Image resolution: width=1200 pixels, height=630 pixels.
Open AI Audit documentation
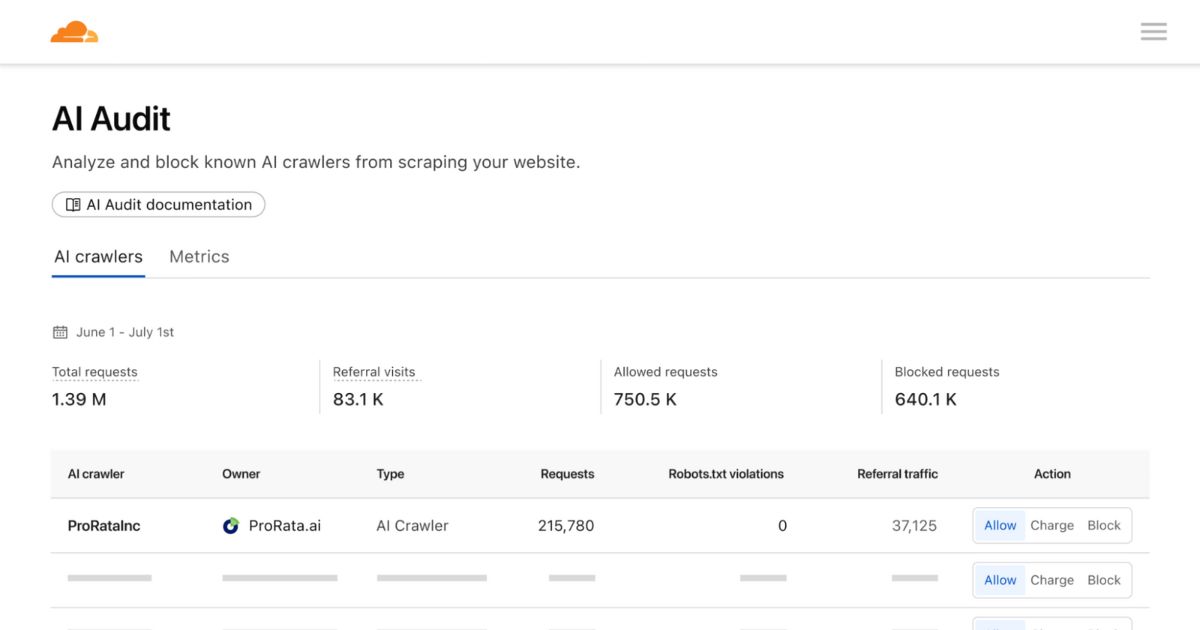(158, 204)
